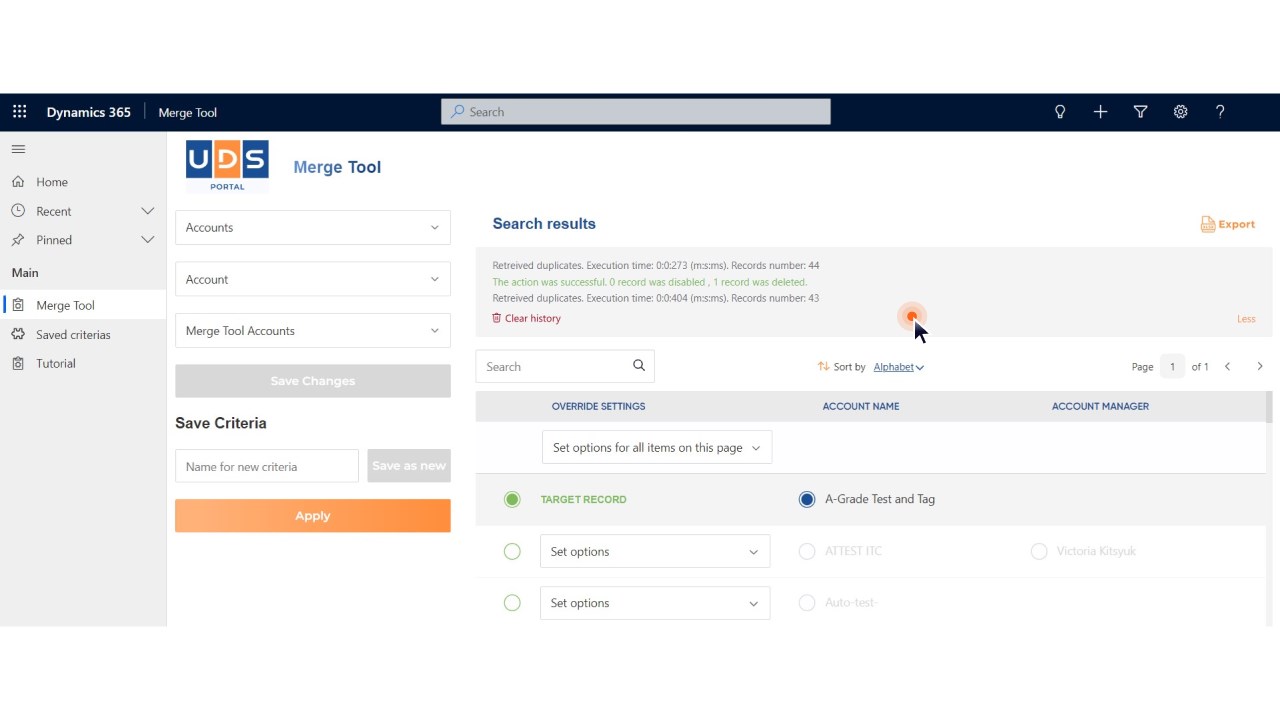Click the Clear history link
The height and width of the screenshot is (720, 1280).
(x=533, y=318)
